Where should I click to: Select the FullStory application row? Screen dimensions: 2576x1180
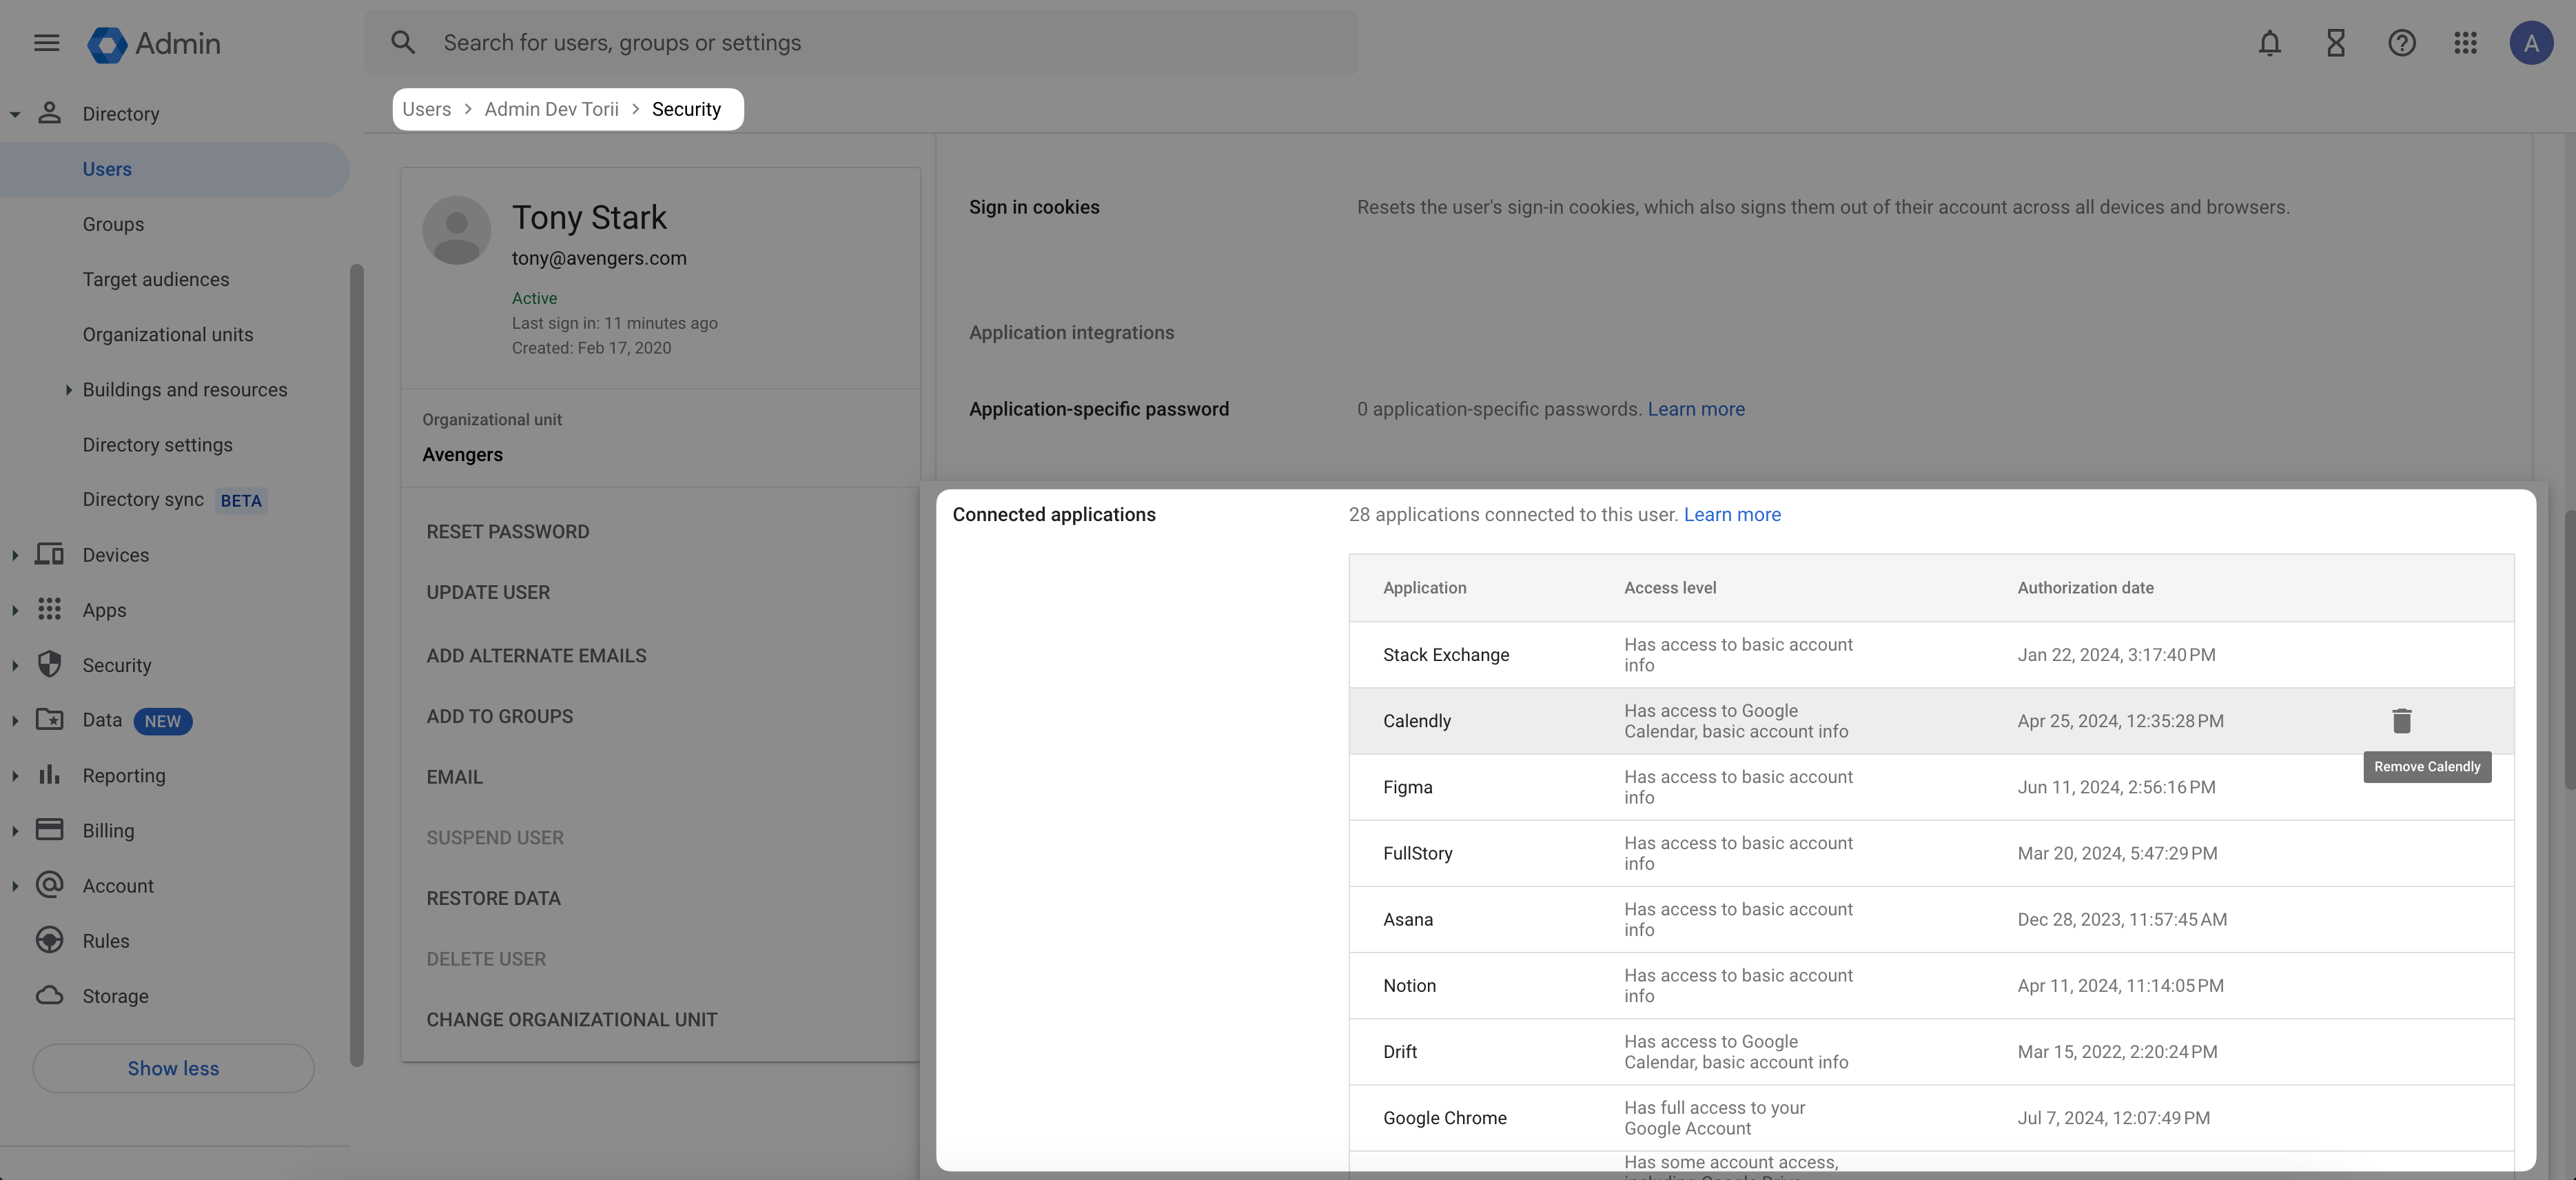pos(1931,853)
